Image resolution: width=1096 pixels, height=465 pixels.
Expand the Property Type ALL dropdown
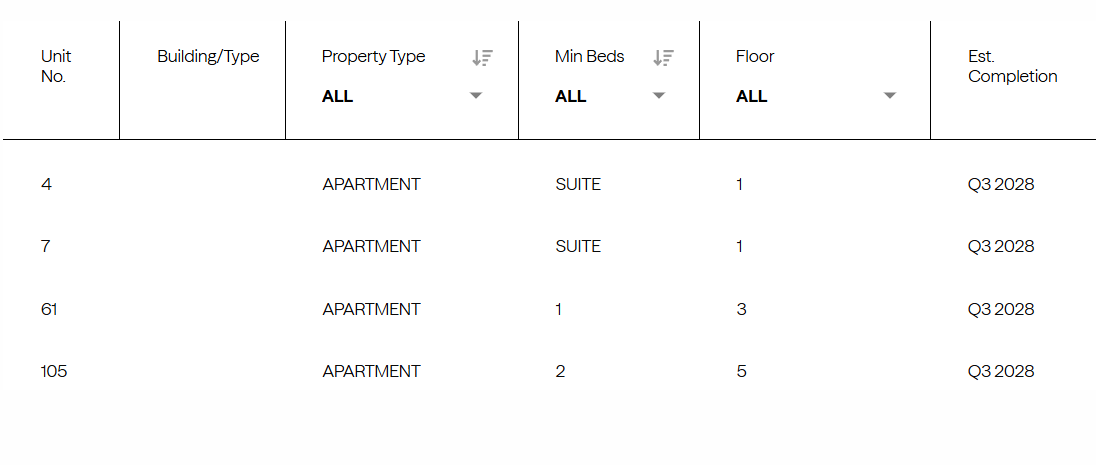click(x=476, y=96)
